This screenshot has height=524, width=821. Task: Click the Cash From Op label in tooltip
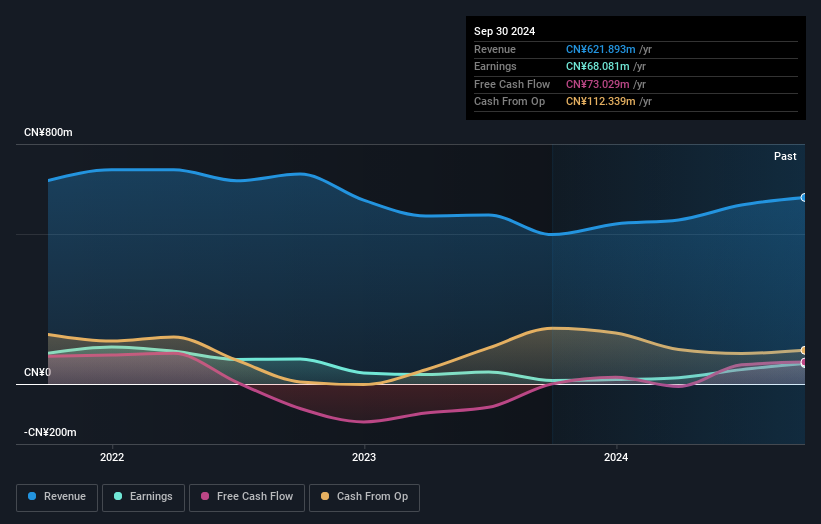pos(509,102)
